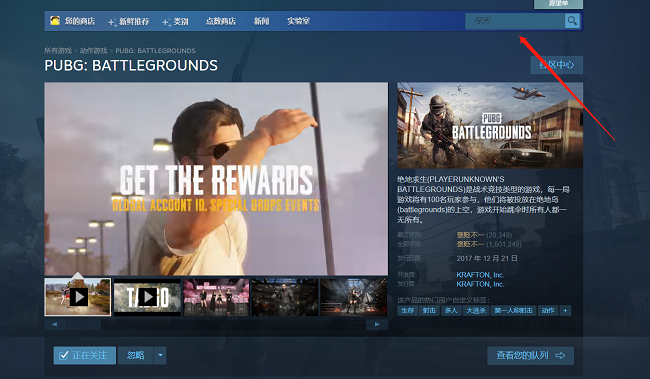Image resolution: width=650 pixels, height=379 pixels.
Task: Click left arrow of thumbnail scrollbar
Action: click(55, 324)
